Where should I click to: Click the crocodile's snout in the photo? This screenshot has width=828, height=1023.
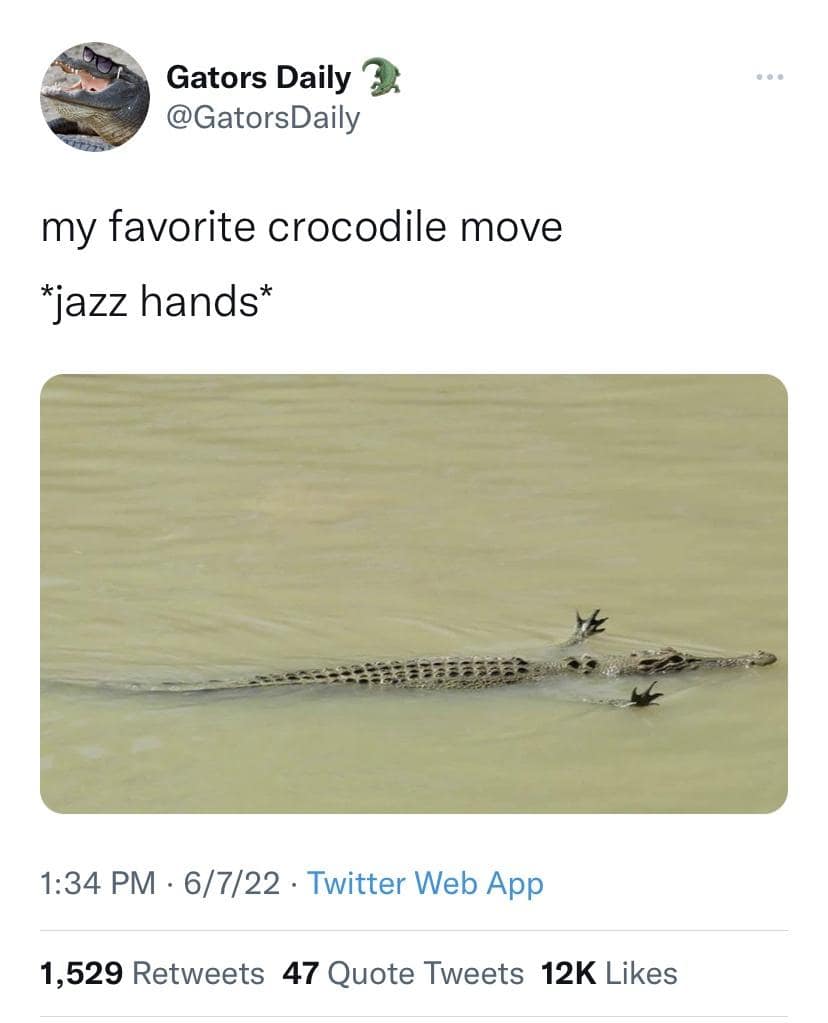[762, 658]
